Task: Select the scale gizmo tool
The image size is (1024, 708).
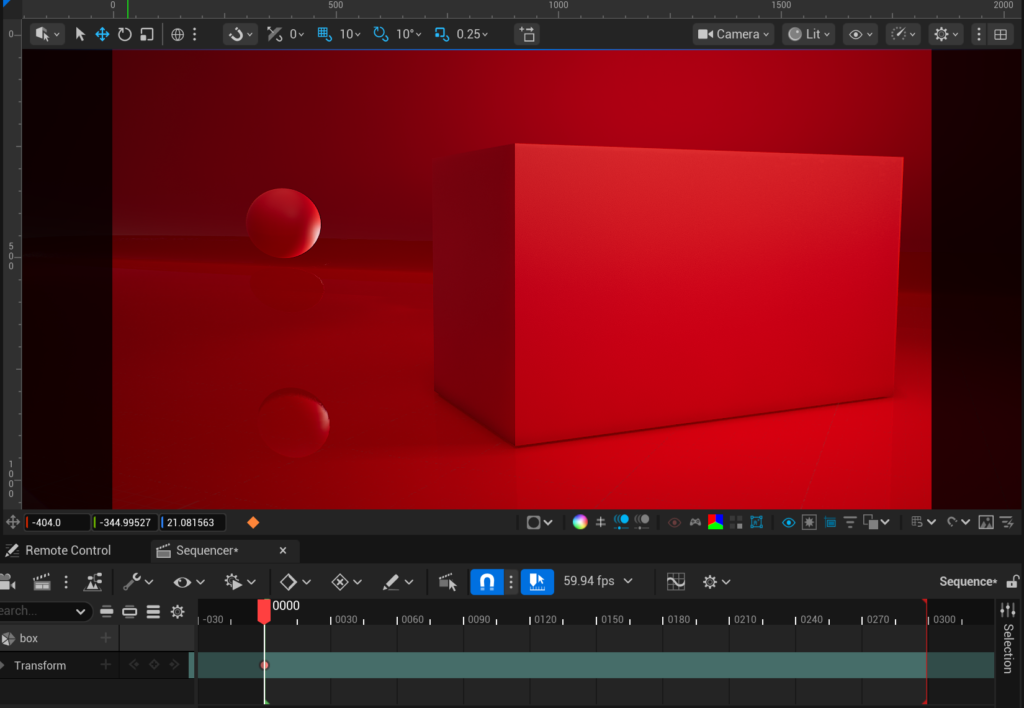Action: tap(147, 34)
